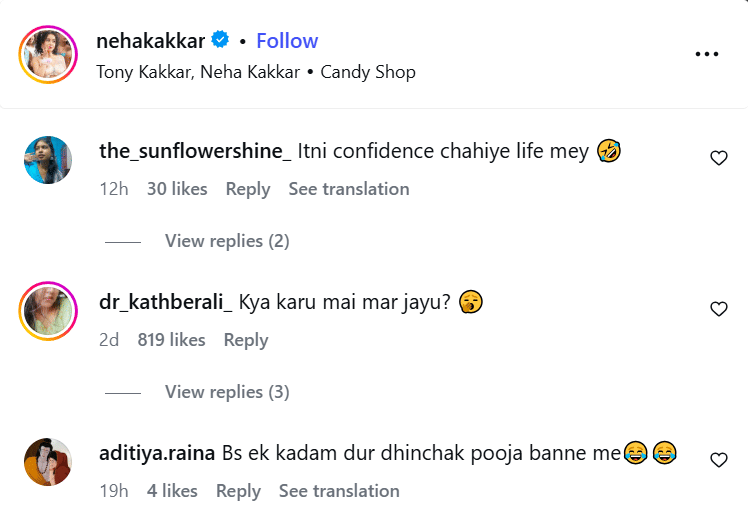Screen dimensions: 748x528
Task: Open the Candy Shop audio link
Action: 368,72
